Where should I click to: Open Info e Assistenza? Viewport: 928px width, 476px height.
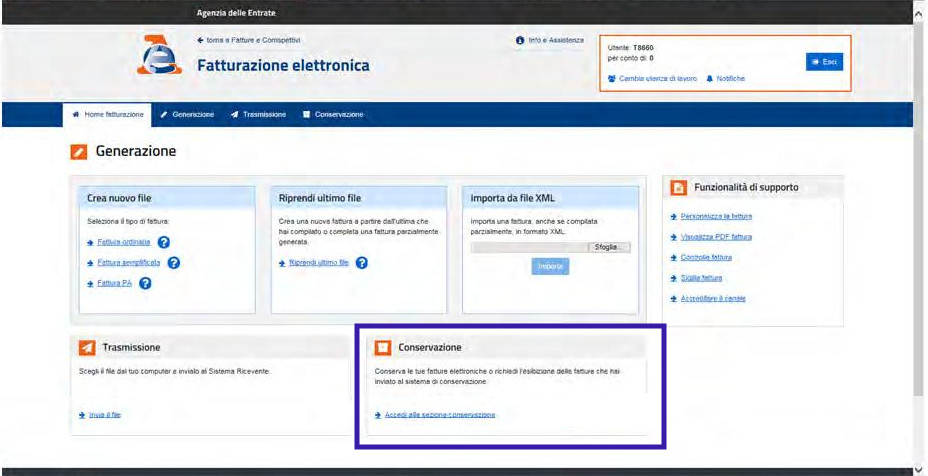coord(556,40)
